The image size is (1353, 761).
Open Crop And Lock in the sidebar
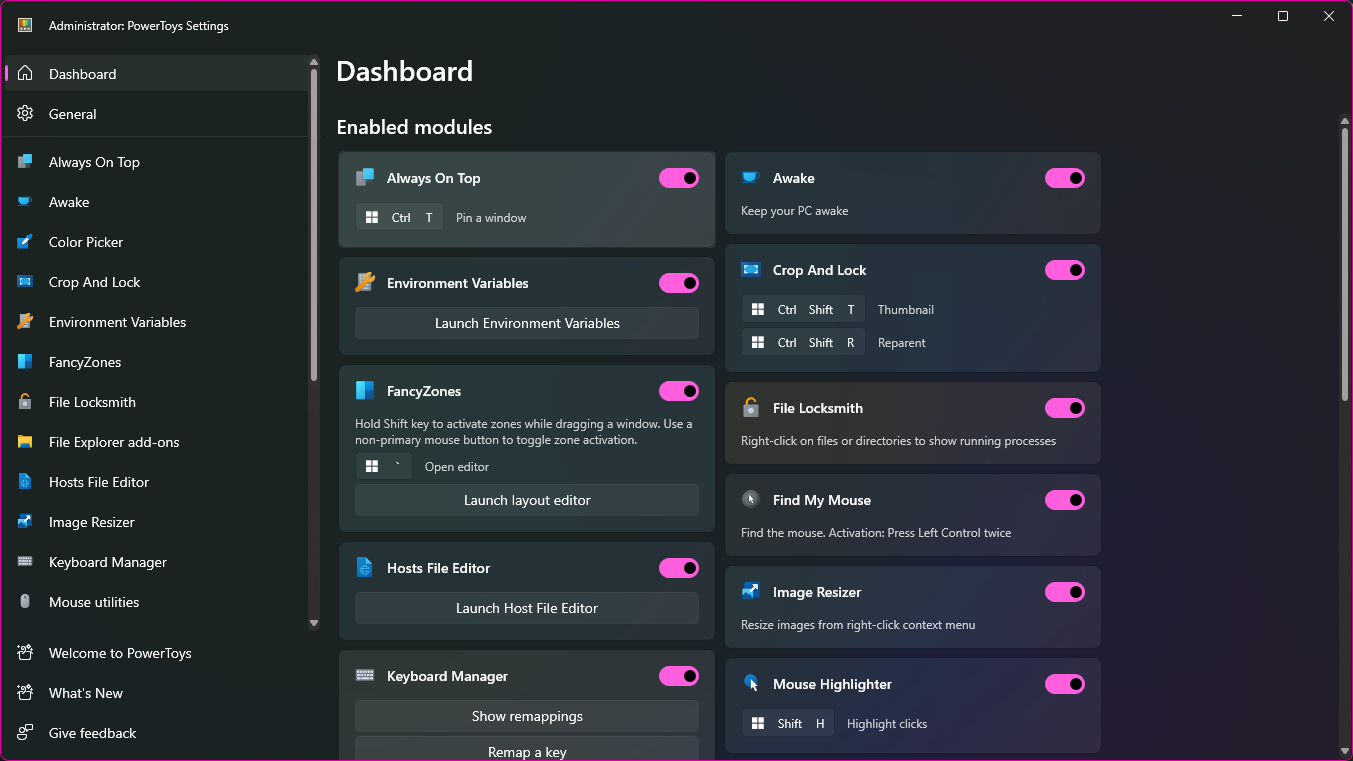(x=156, y=282)
